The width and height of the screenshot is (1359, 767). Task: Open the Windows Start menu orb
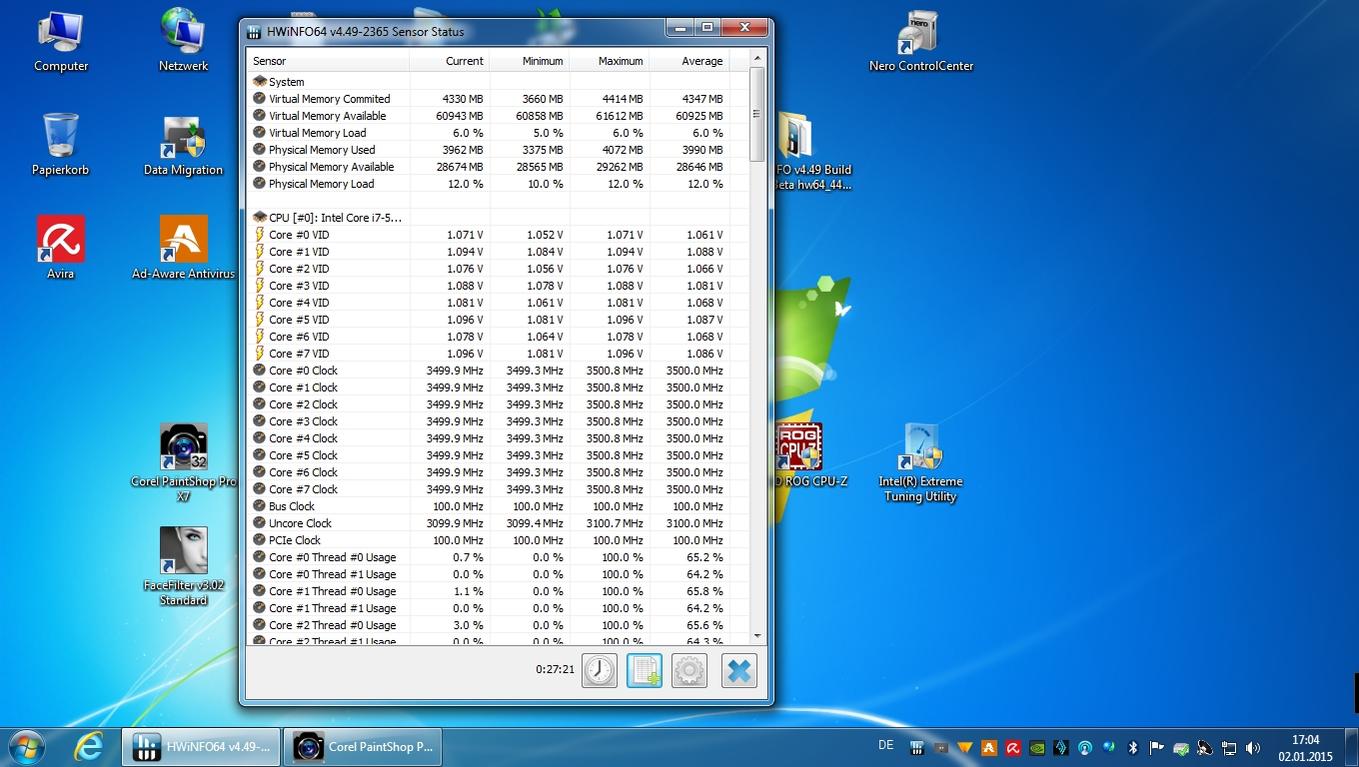[x=26, y=746]
